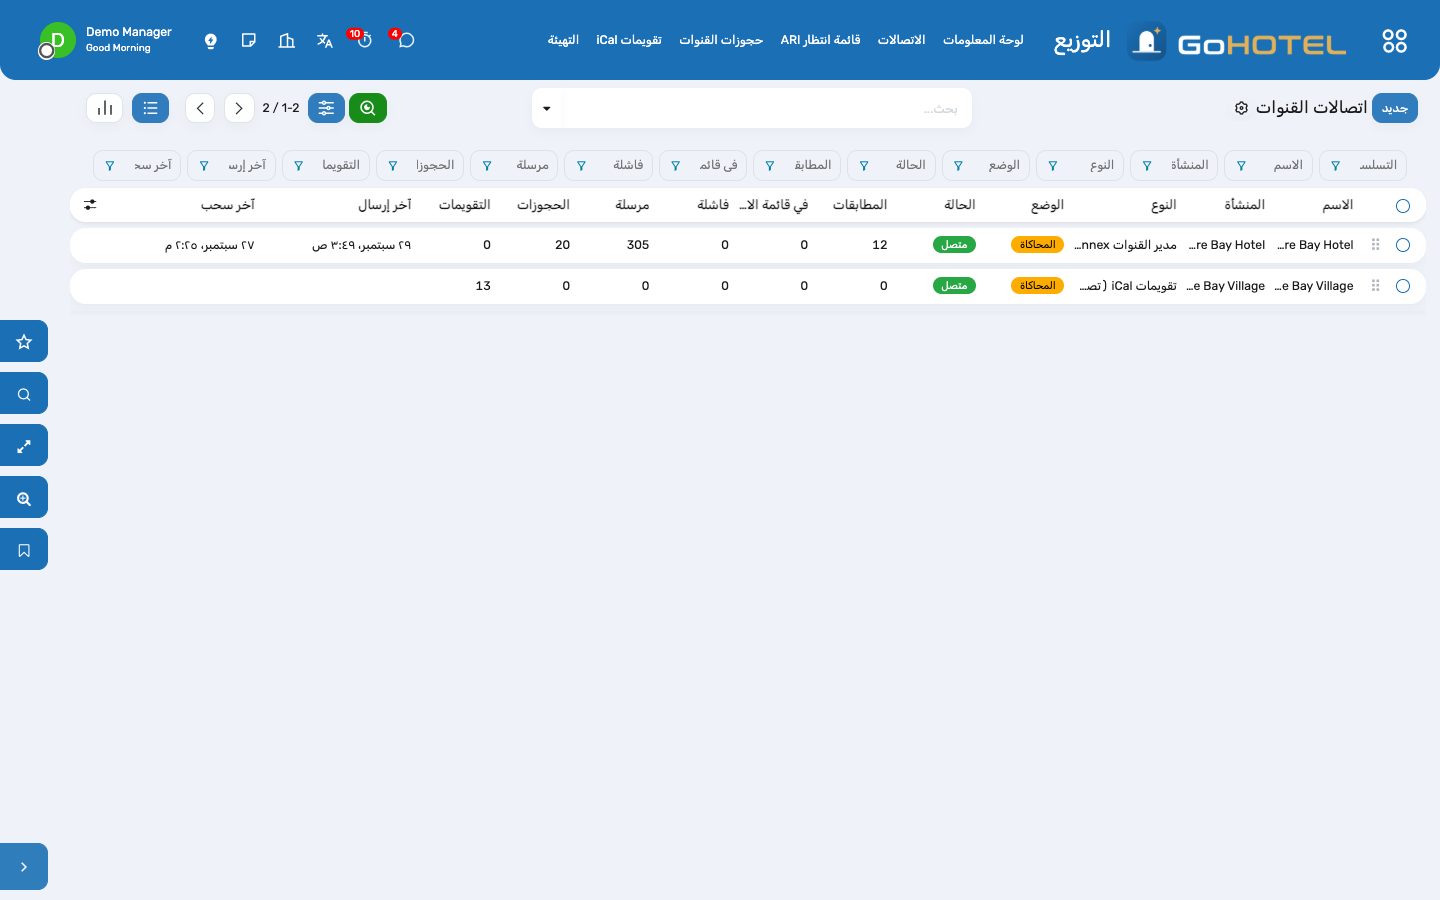
Task: Open the Demo Manager user menu
Action: [x=106, y=40]
